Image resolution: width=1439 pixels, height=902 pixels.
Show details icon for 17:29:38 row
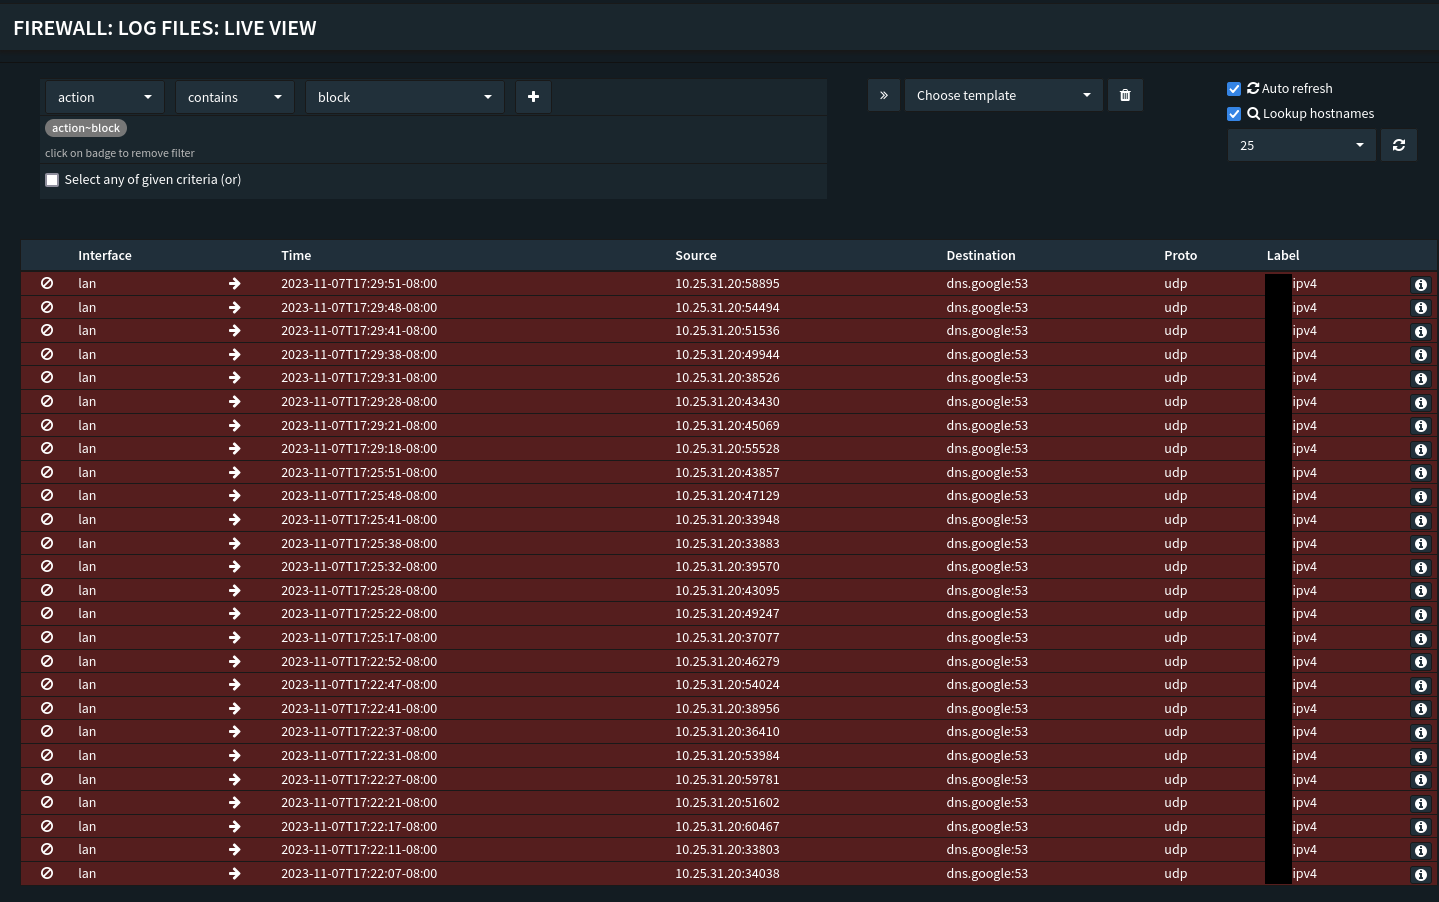coord(1420,355)
